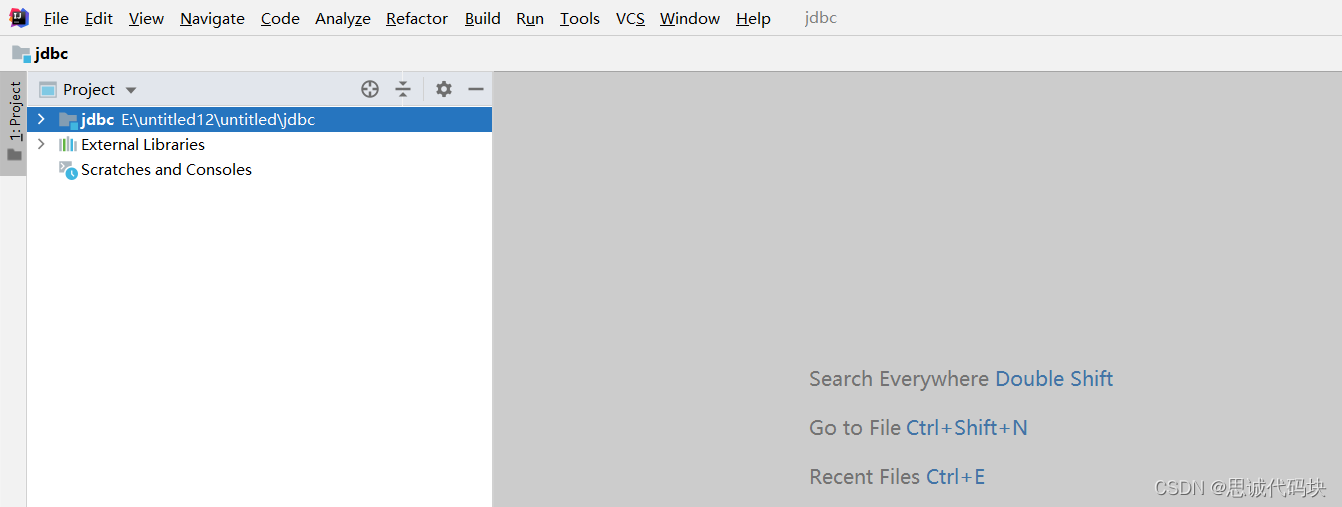Open the Edit menu
The image size is (1342, 507).
[99, 18]
